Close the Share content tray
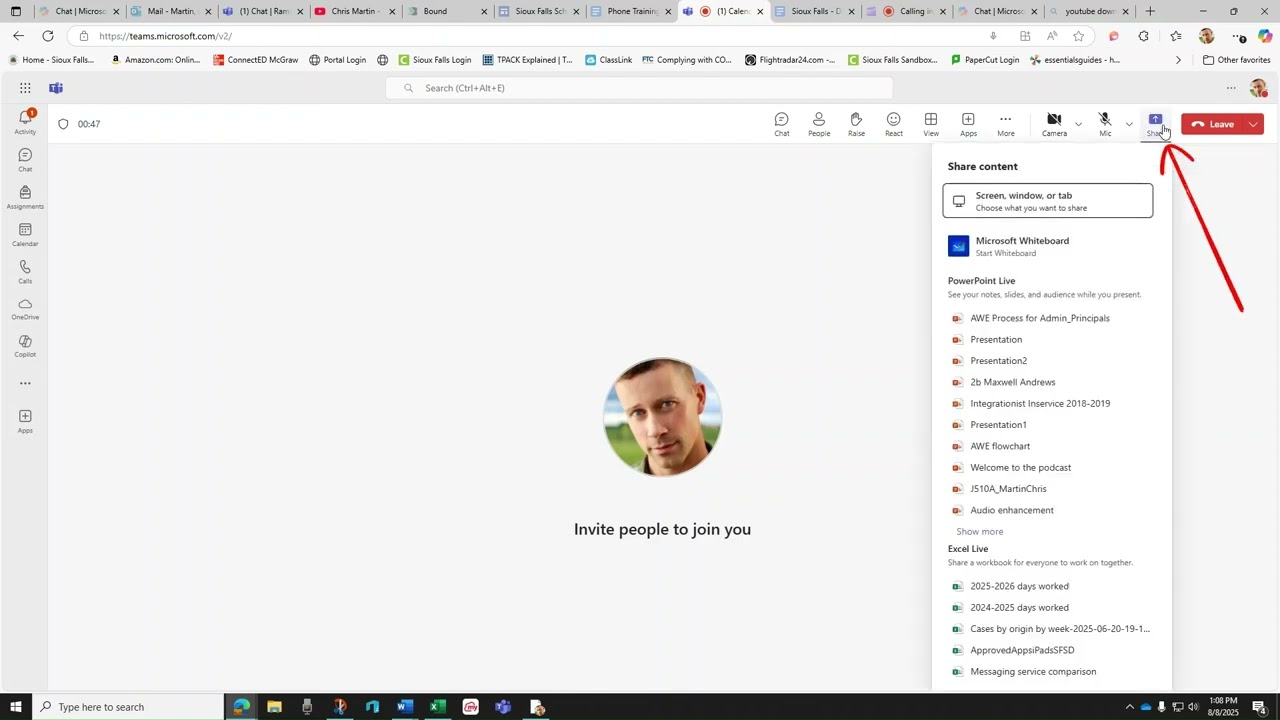The height and width of the screenshot is (720, 1280). pyautogui.click(x=1155, y=124)
